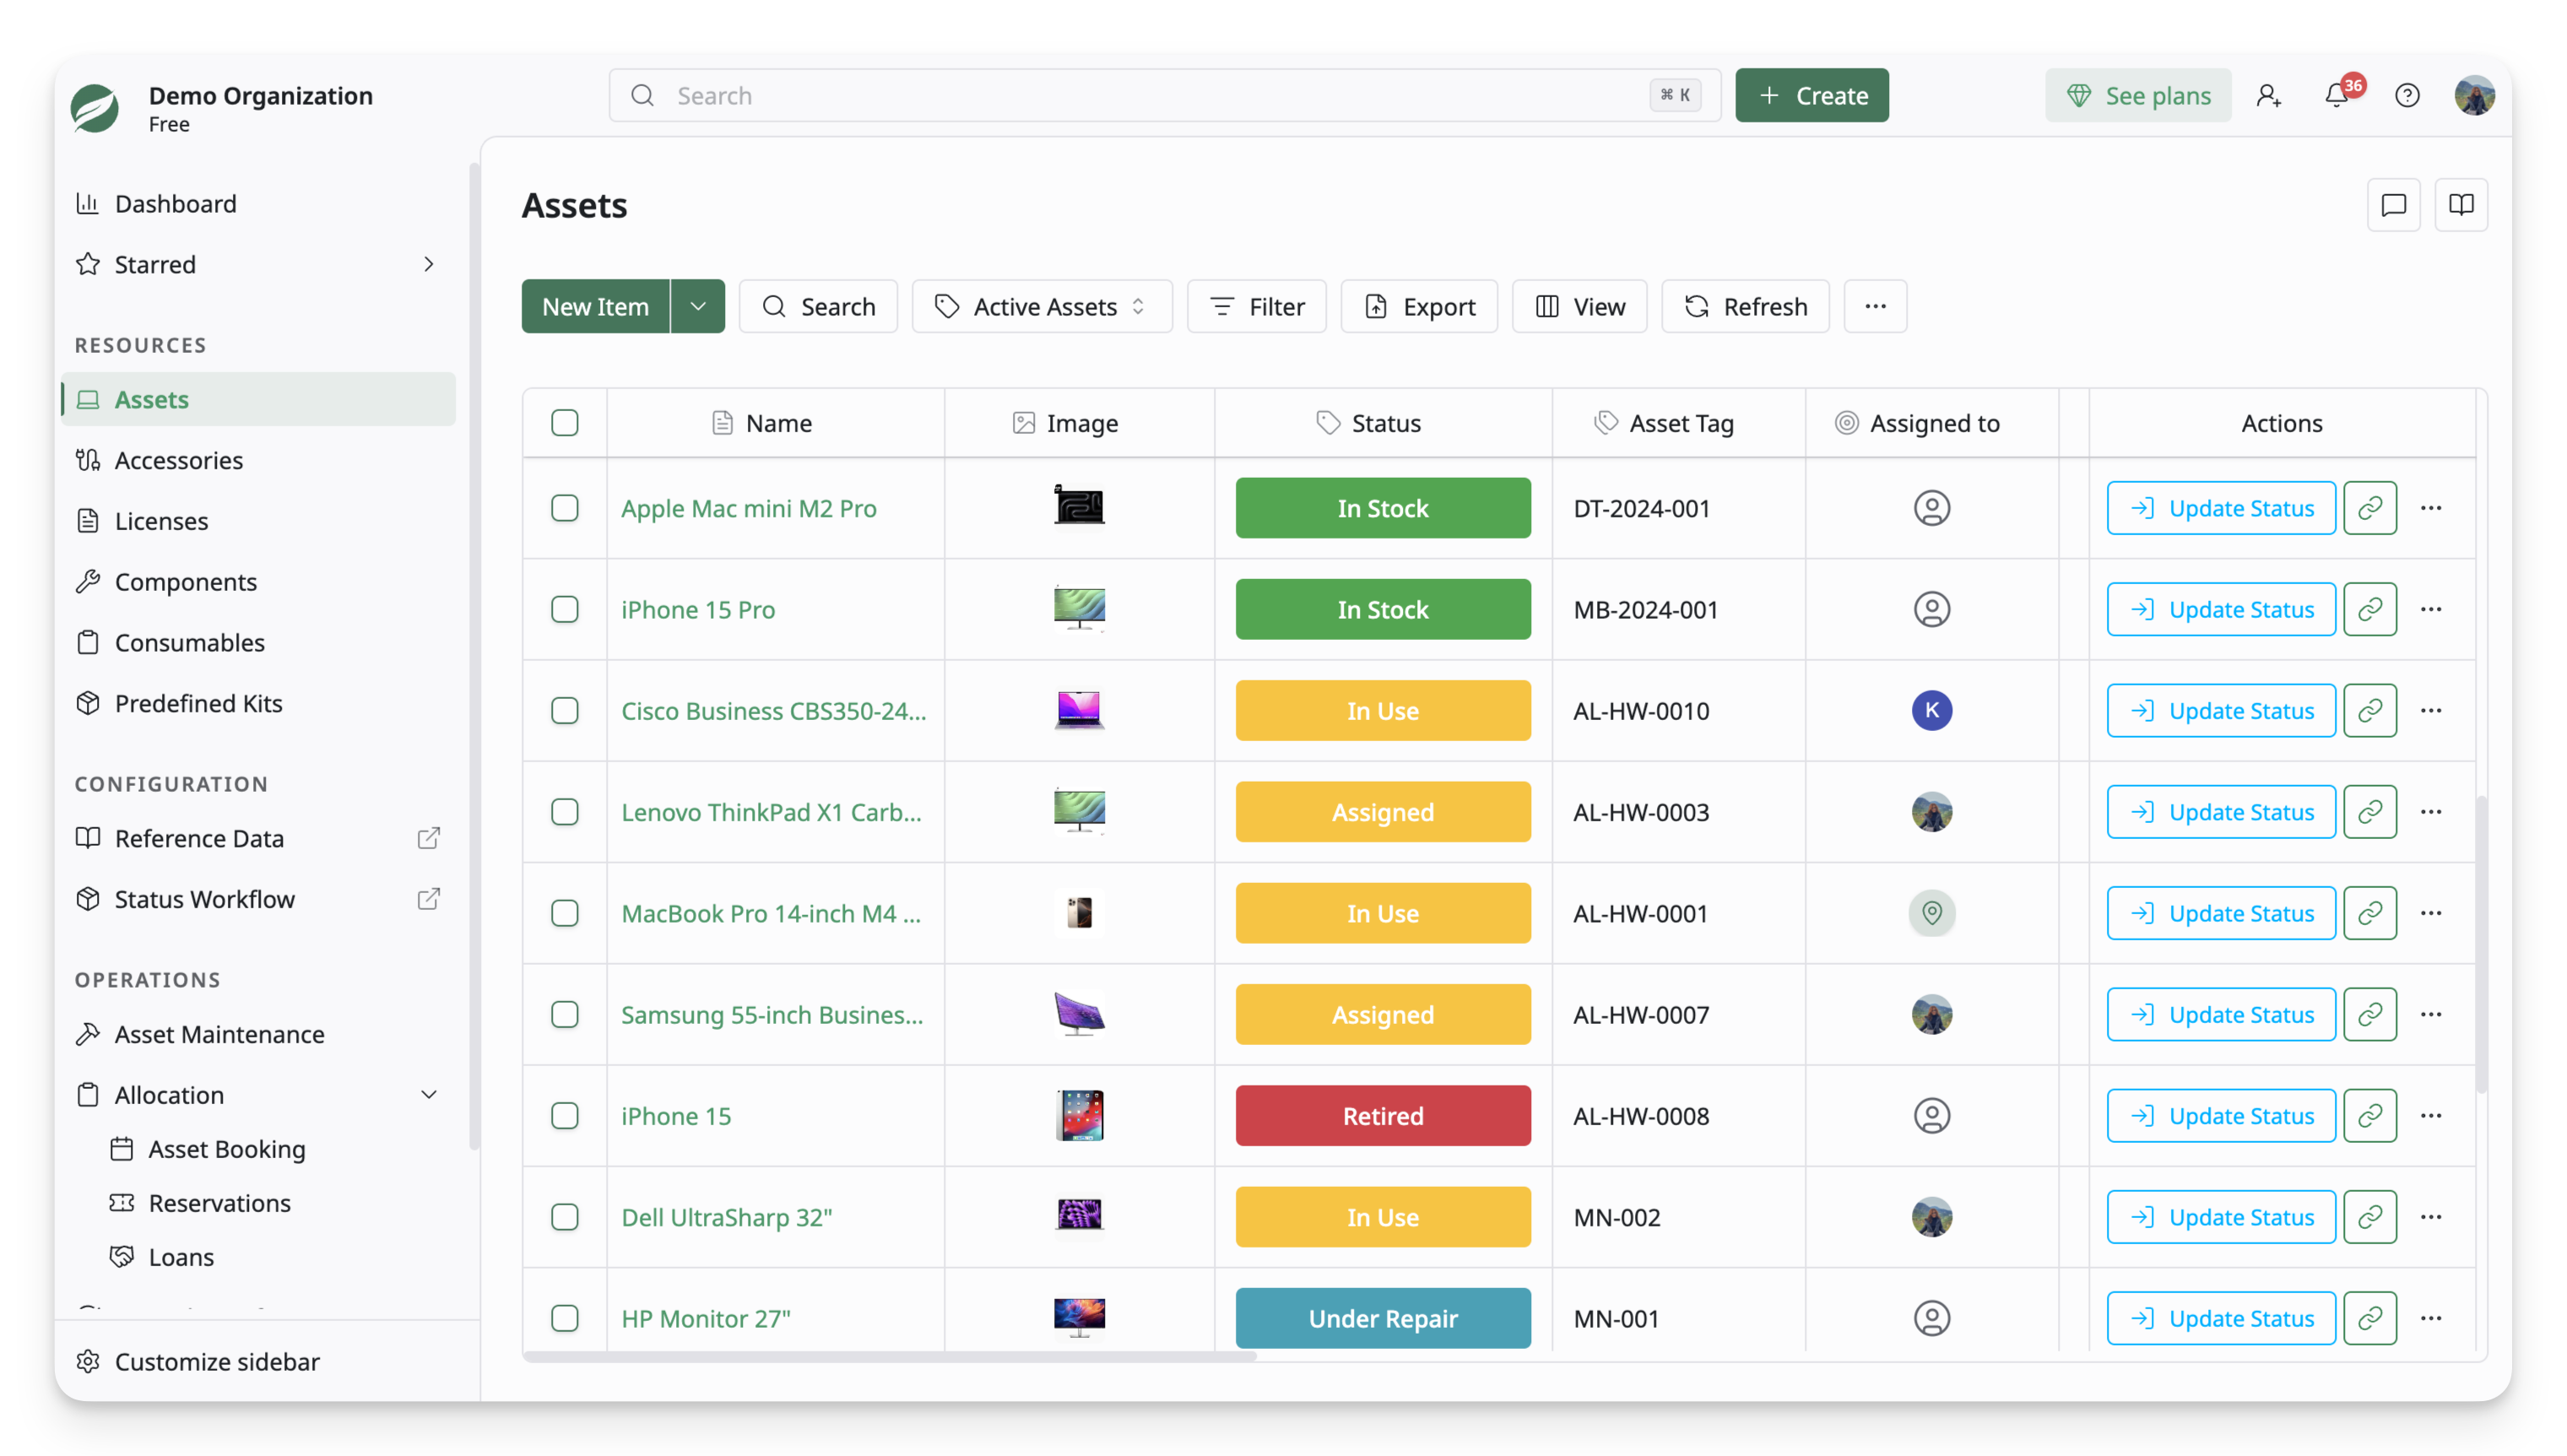The height and width of the screenshot is (1456, 2567).
Task: Open toolbar more options ellipsis button
Action: click(x=1875, y=306)
